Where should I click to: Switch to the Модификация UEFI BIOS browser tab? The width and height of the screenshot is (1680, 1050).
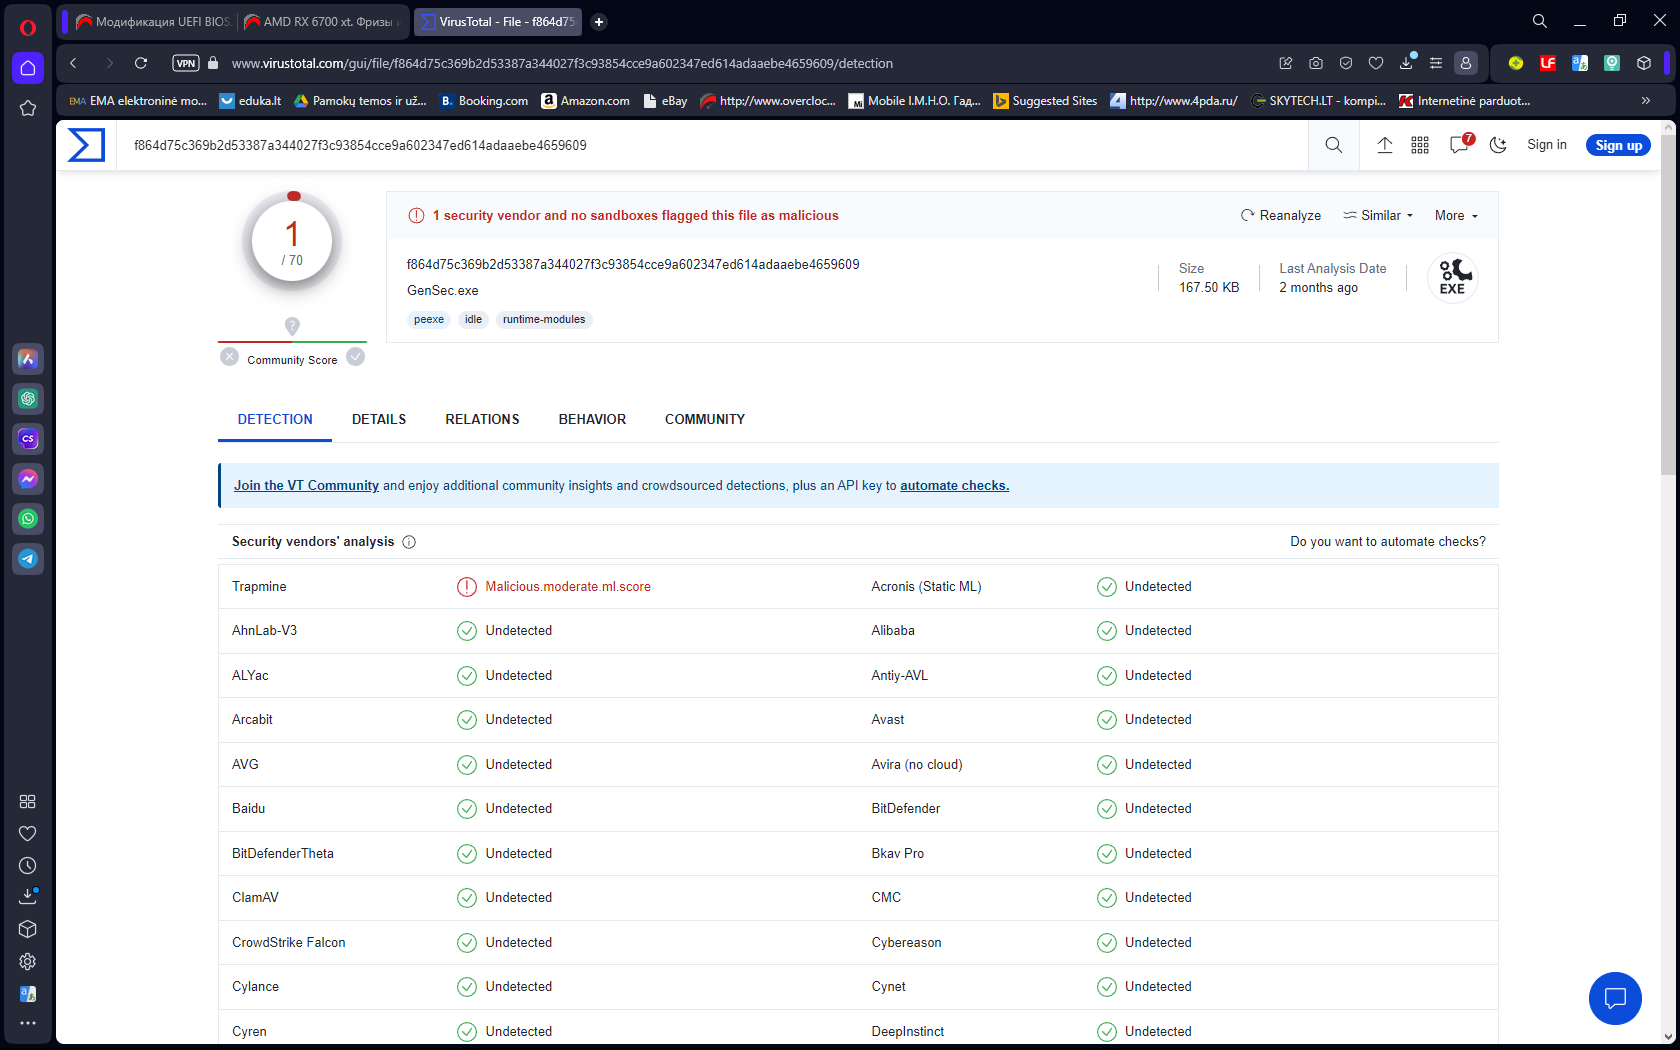pyautogui.click(x=154, y=22)
